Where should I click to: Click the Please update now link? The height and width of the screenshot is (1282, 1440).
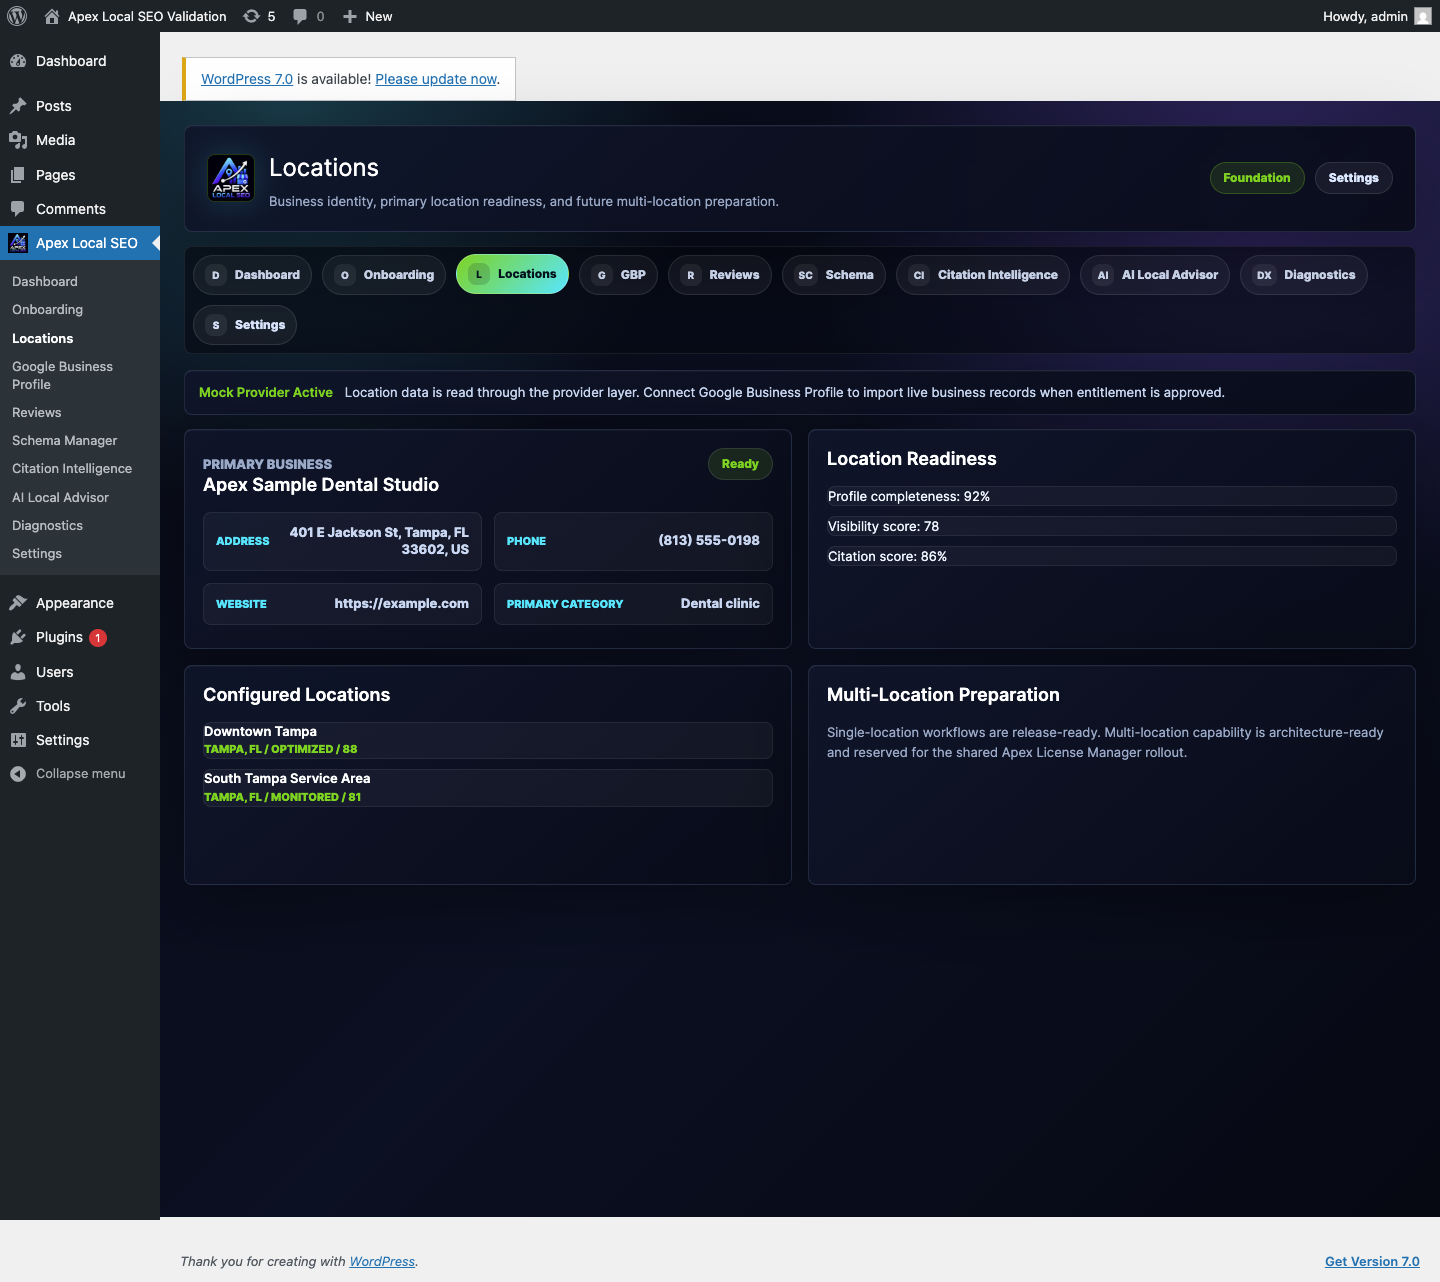[436, 79]
